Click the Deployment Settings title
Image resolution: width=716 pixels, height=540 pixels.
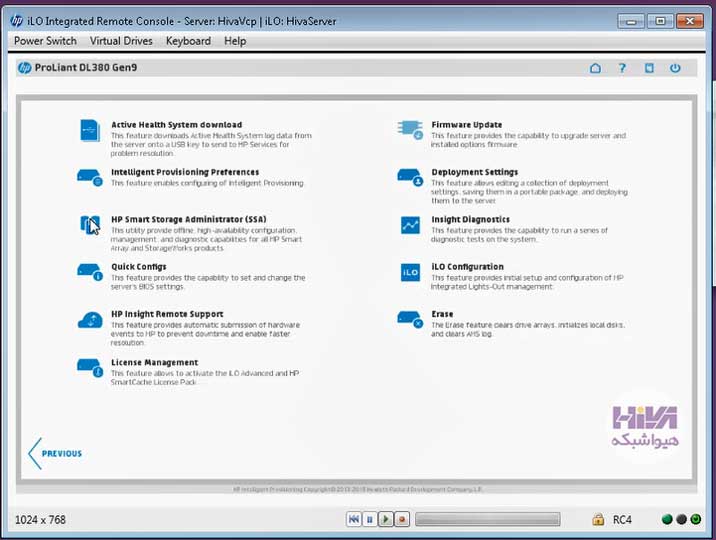[474, 172]
